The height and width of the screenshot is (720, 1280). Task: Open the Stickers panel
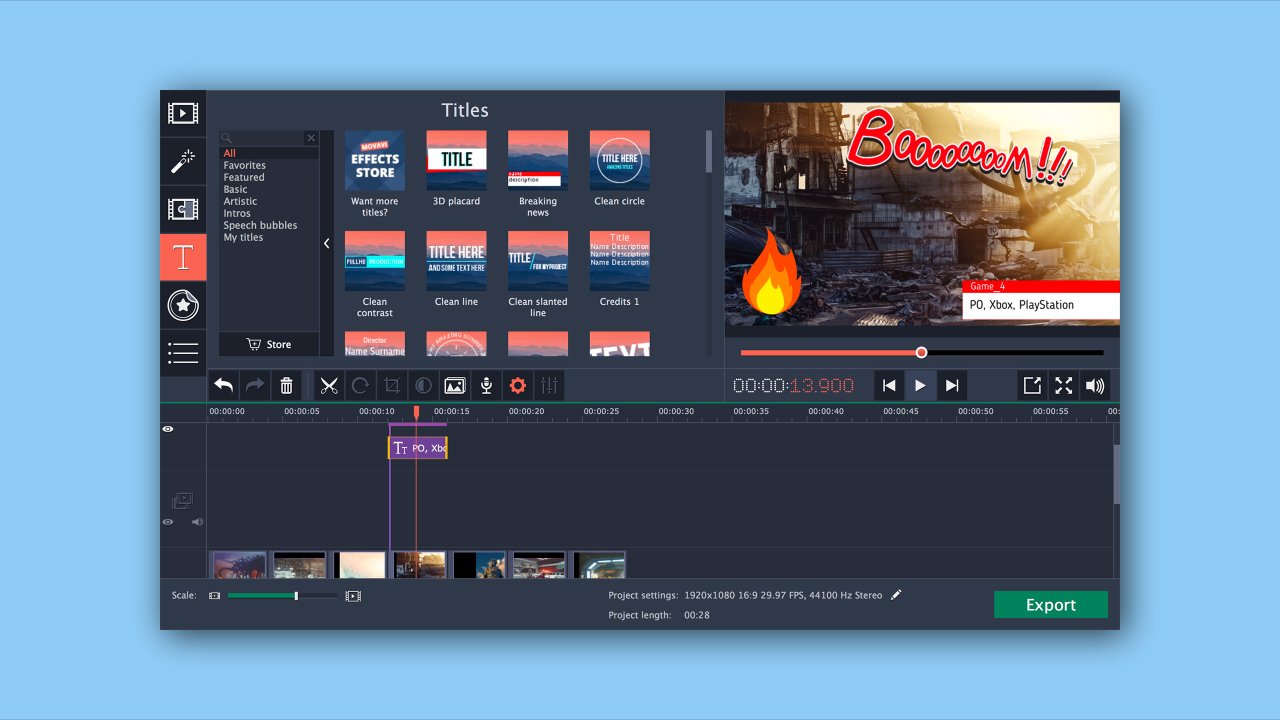click(183, 305)
